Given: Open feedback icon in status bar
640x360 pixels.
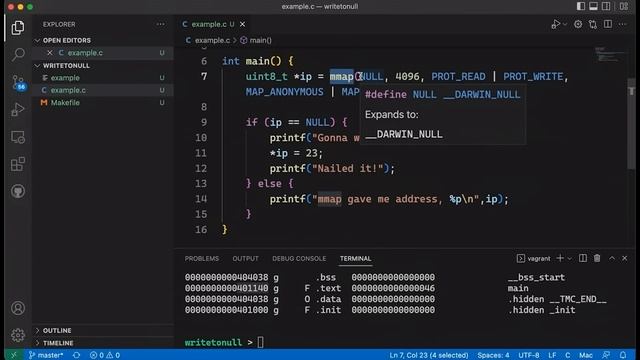Looking at the screenshot, I should click(x=606, y=355).
